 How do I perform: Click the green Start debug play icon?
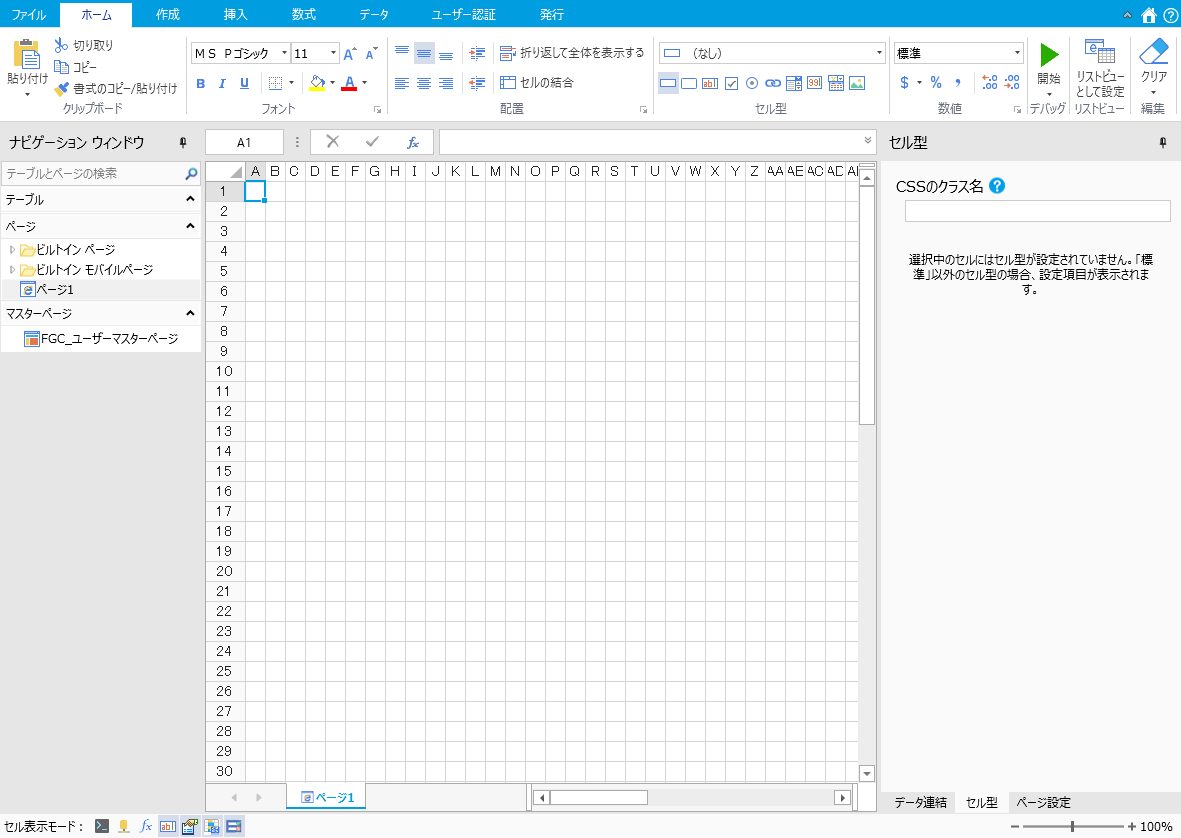(x=1049, y=55)
